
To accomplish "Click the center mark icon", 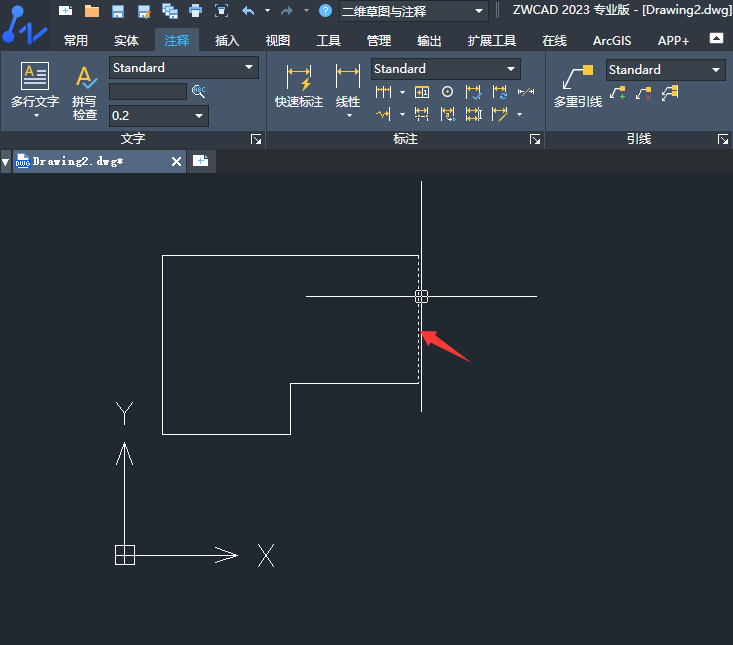I will 447,92.
